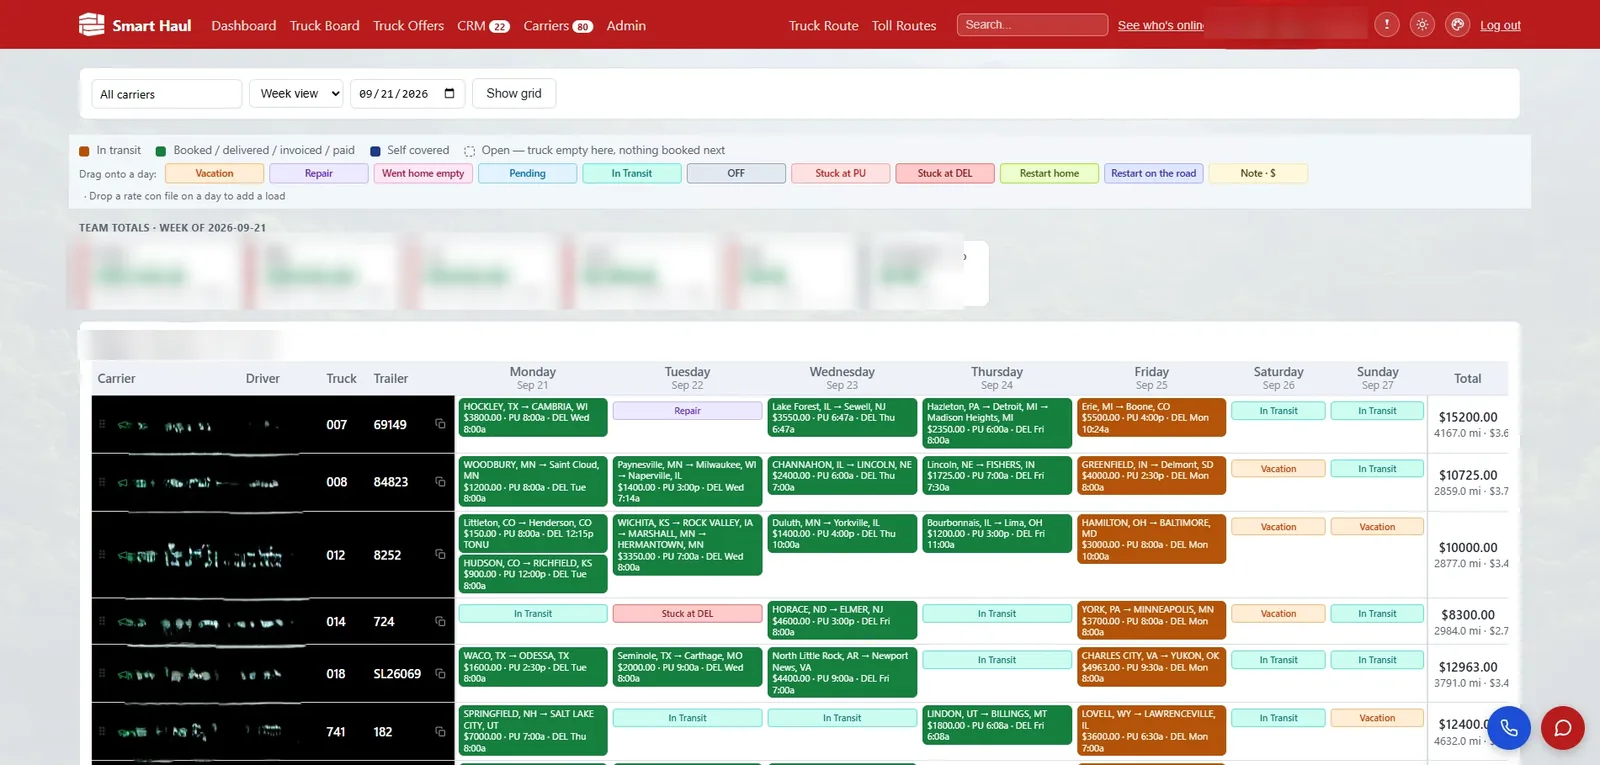Focus the Search input in header
1600x765 pixels.
[1032, 24]
